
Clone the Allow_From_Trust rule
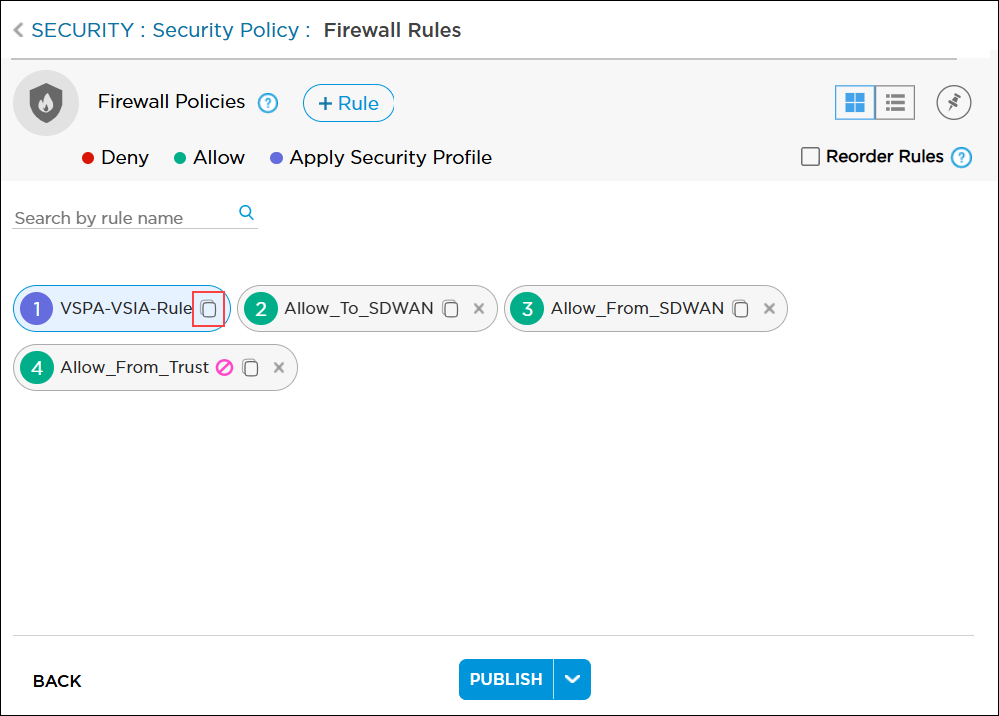pyautogui.click(x=251, y=368)
